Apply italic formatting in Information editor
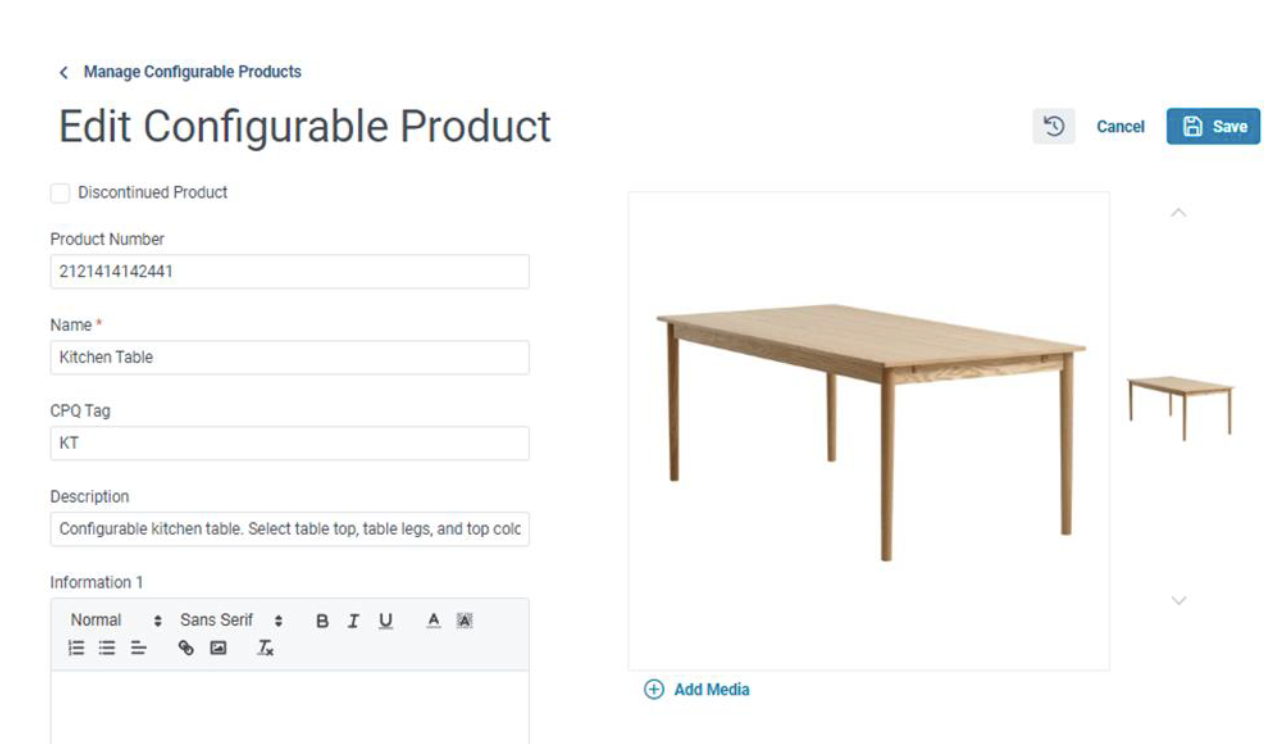Screen dimensions: 1288x744 [x=353, y=621]
